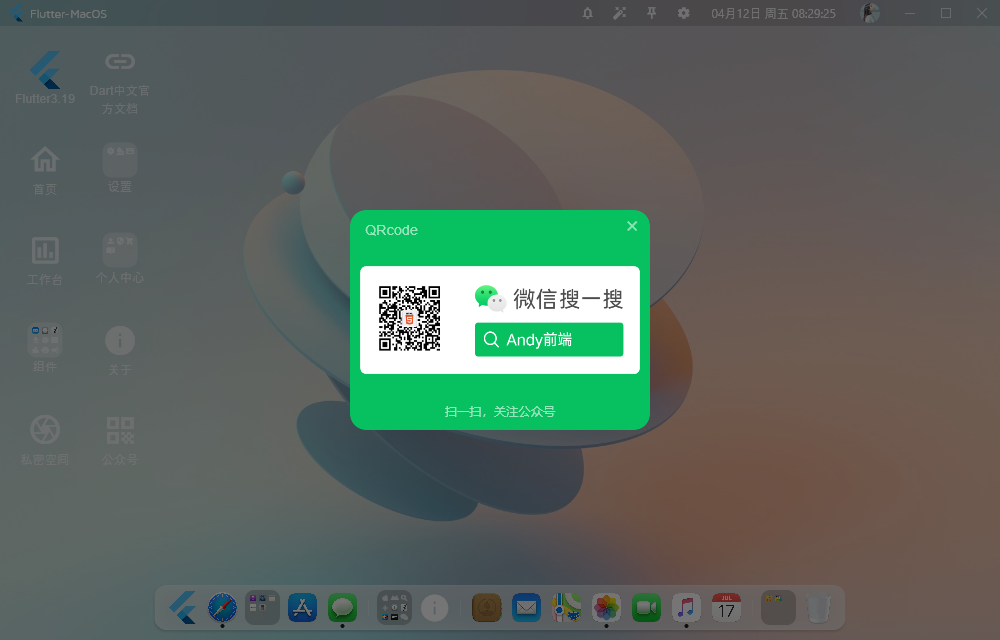Open the 设置 folder on desktop
The width and height of the screenshot is (1000, 640).
120,159
